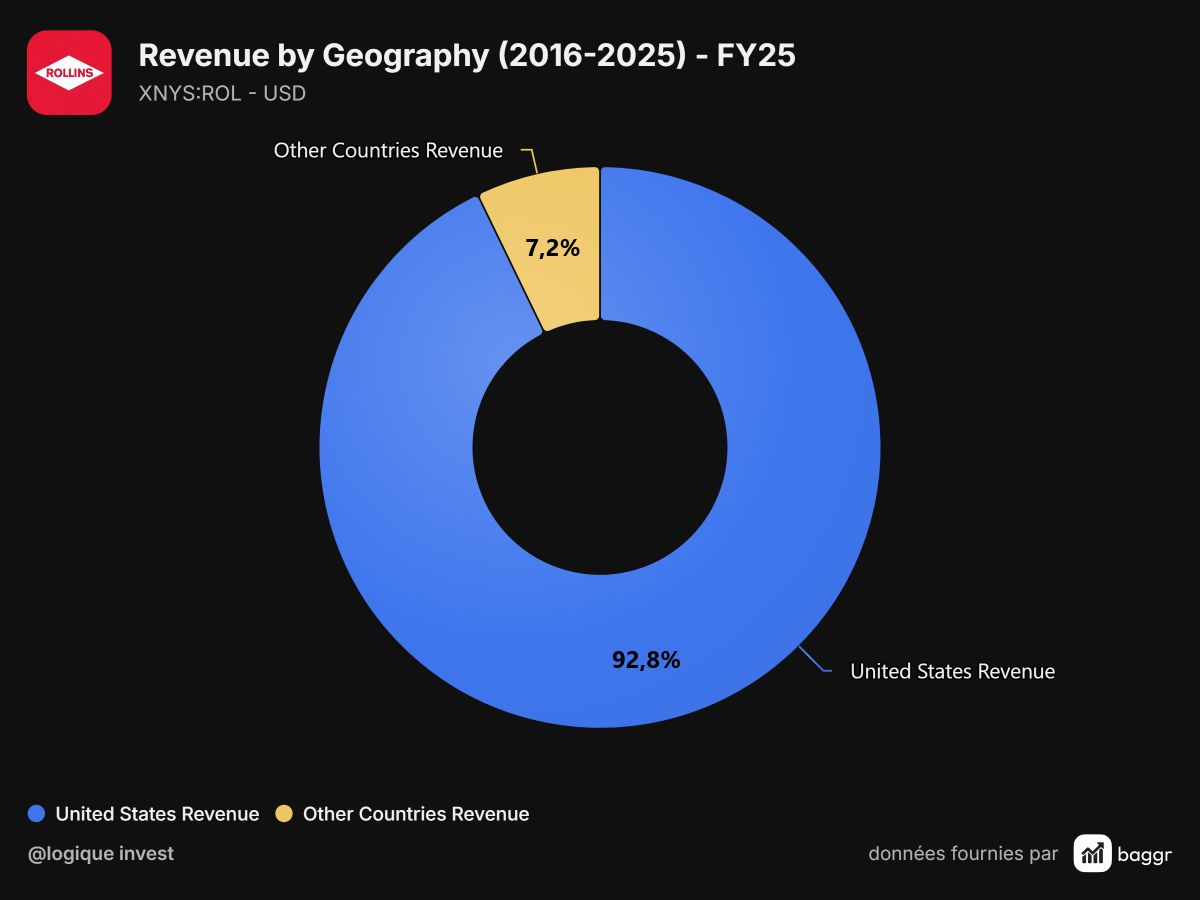Screen dimensions: 1200x900
Task: Click the United States Revenue callout label
Action: [x=952, y=672]
